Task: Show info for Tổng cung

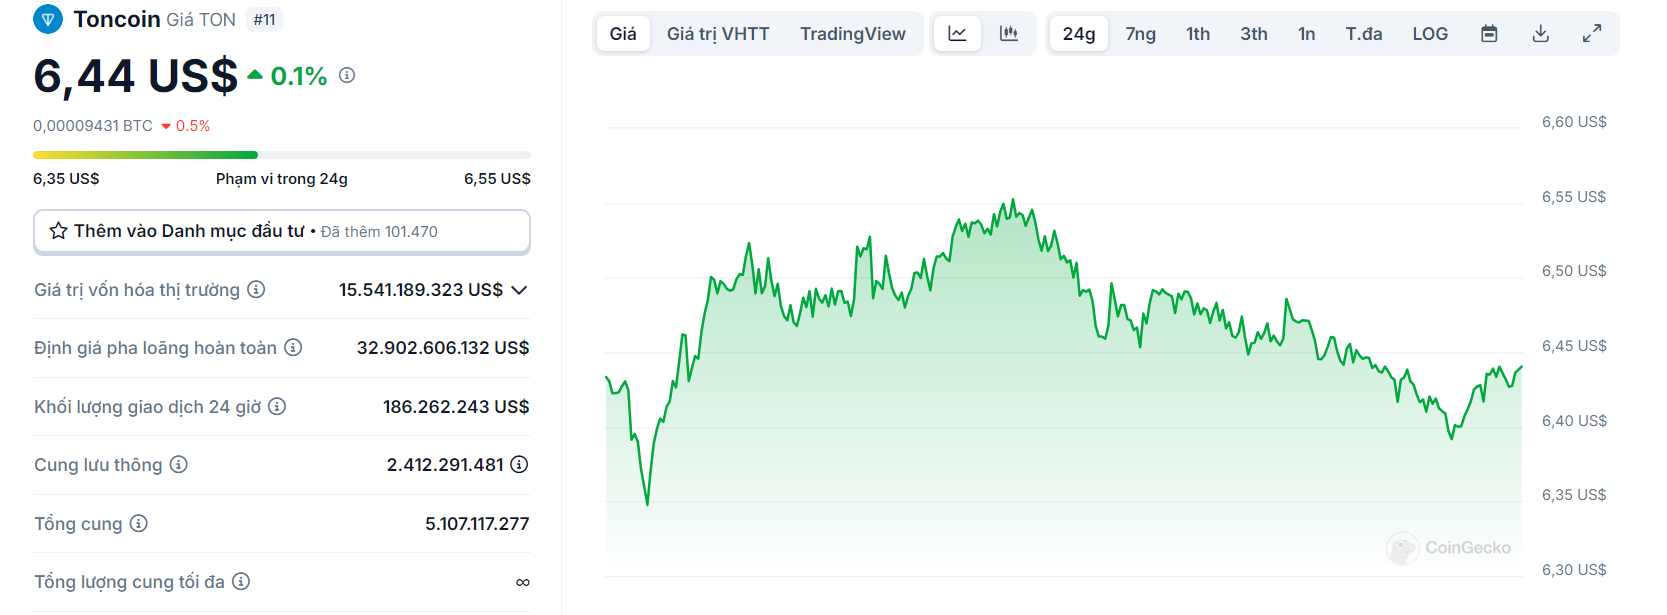Action: click(138, 523)
